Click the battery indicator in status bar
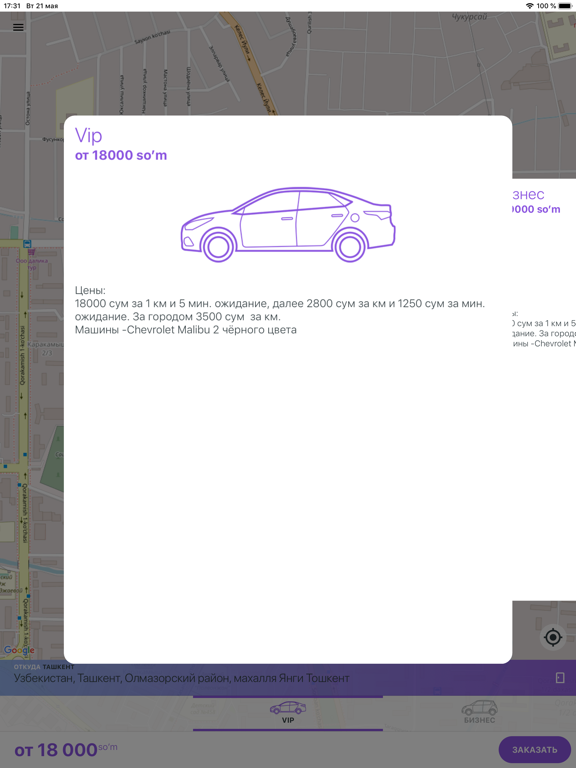The height and width of the screenshot is (768, 576). click(x=565, y=6)
